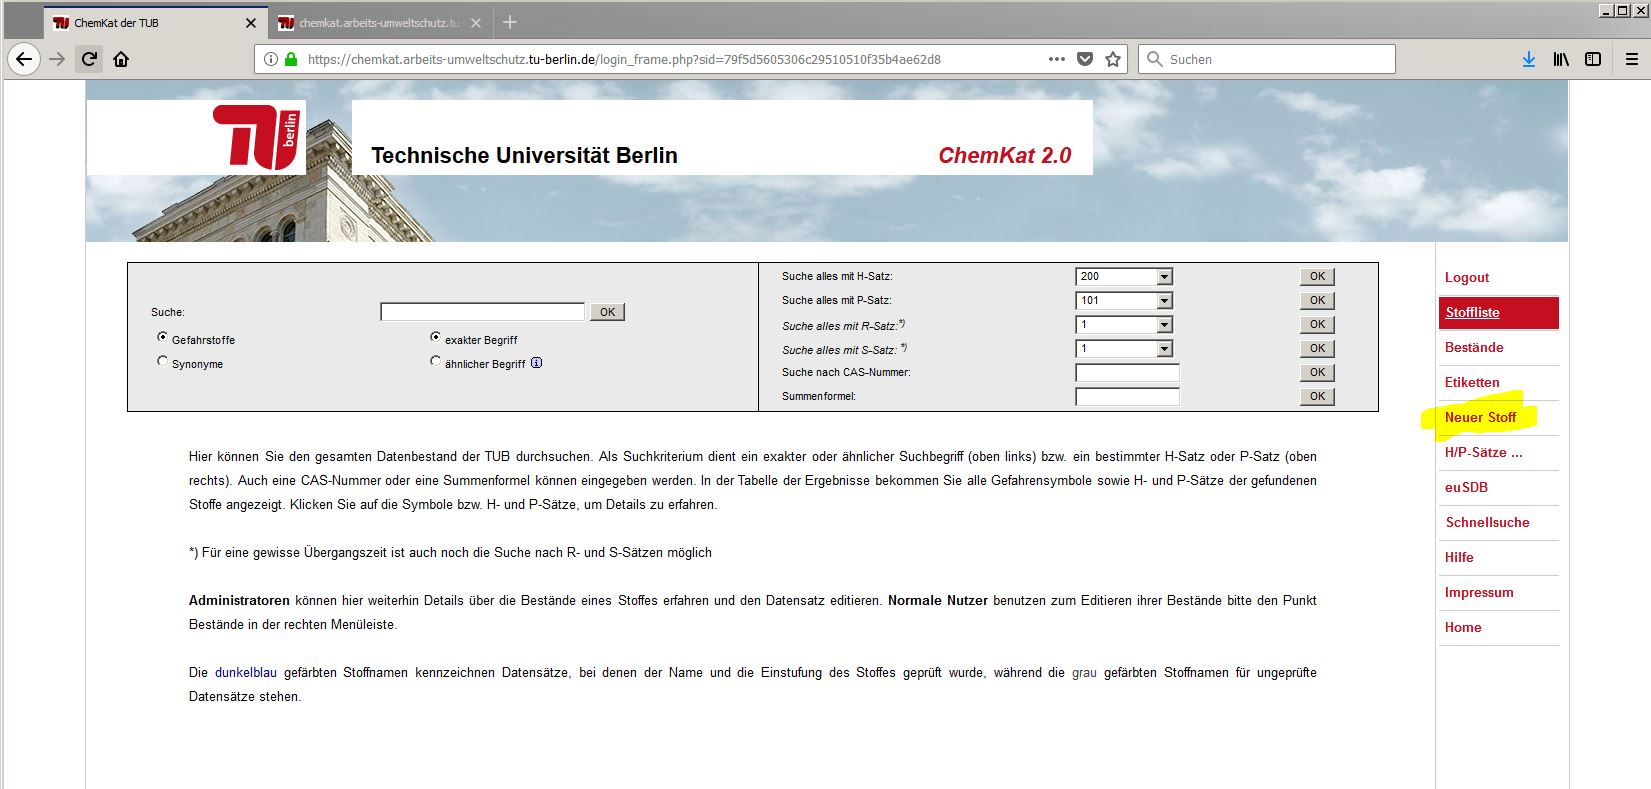Screen dimensions: 1651x789
Task: Choose the ähnlicher Begriff radio option
Action: [435, 362]
